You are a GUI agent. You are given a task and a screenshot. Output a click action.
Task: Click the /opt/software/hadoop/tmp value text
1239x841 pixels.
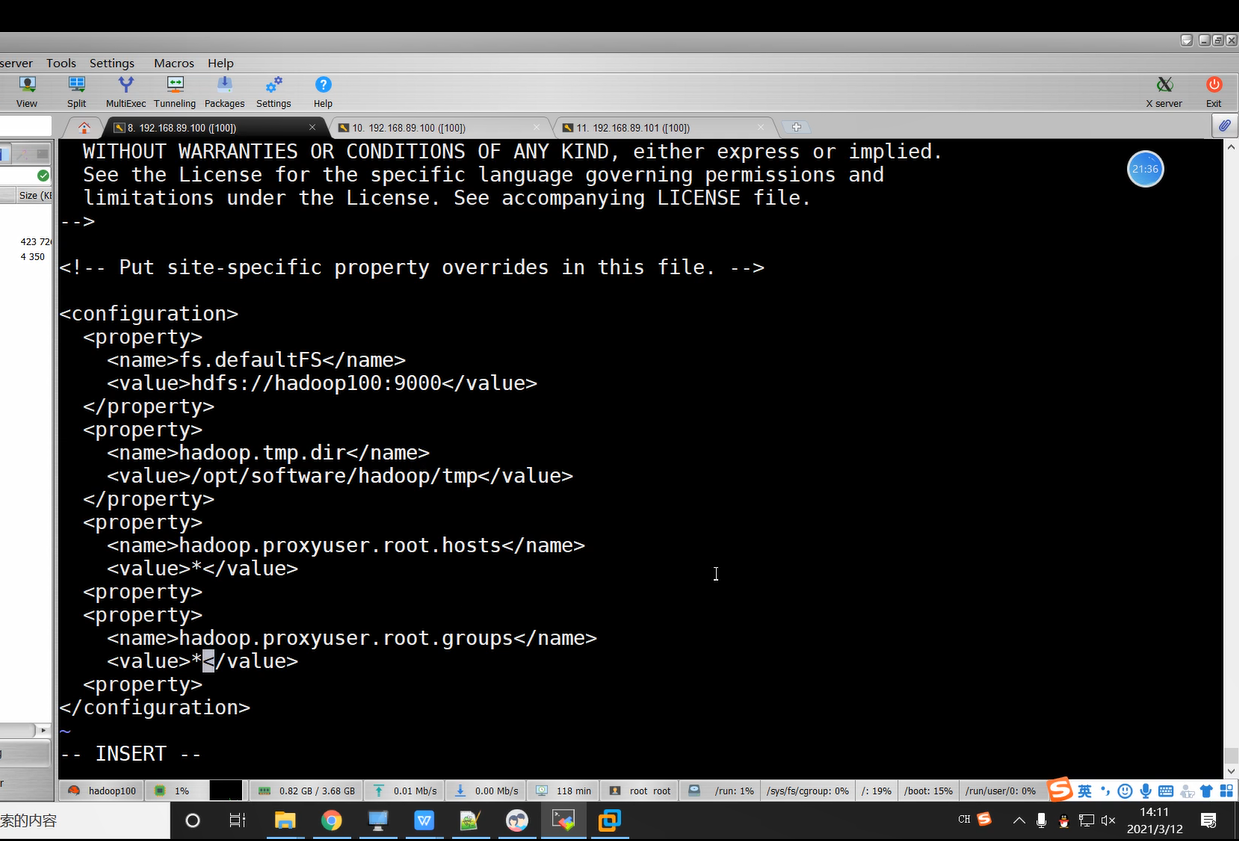(334, 476)
